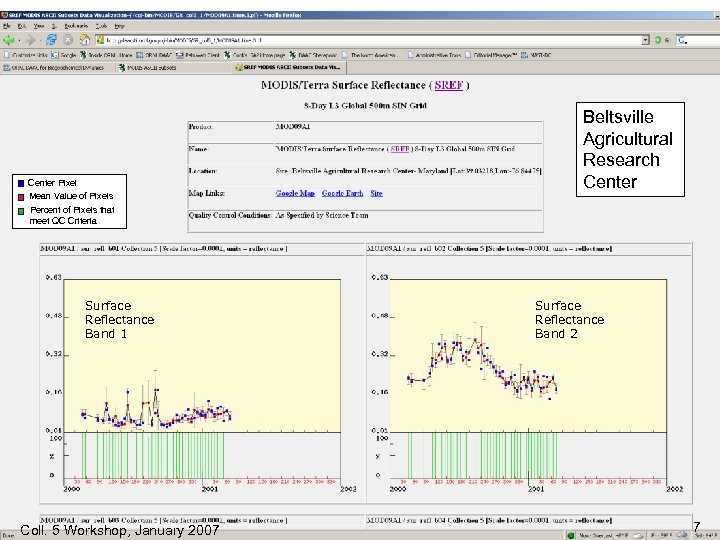This screenshot has width=720, height=540.
Task: Open the Google Earth link
Action: click(x=342, y=193)
